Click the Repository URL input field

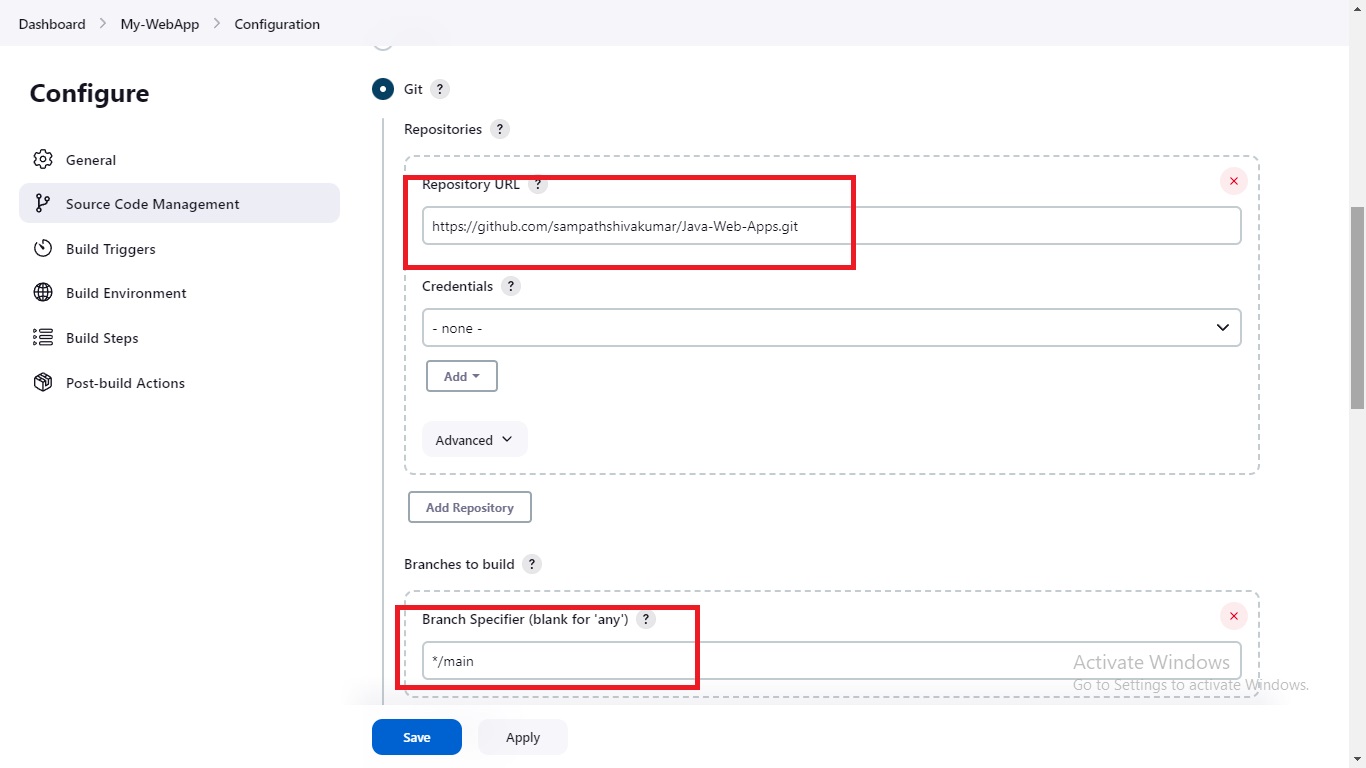(x=832, y=226)
